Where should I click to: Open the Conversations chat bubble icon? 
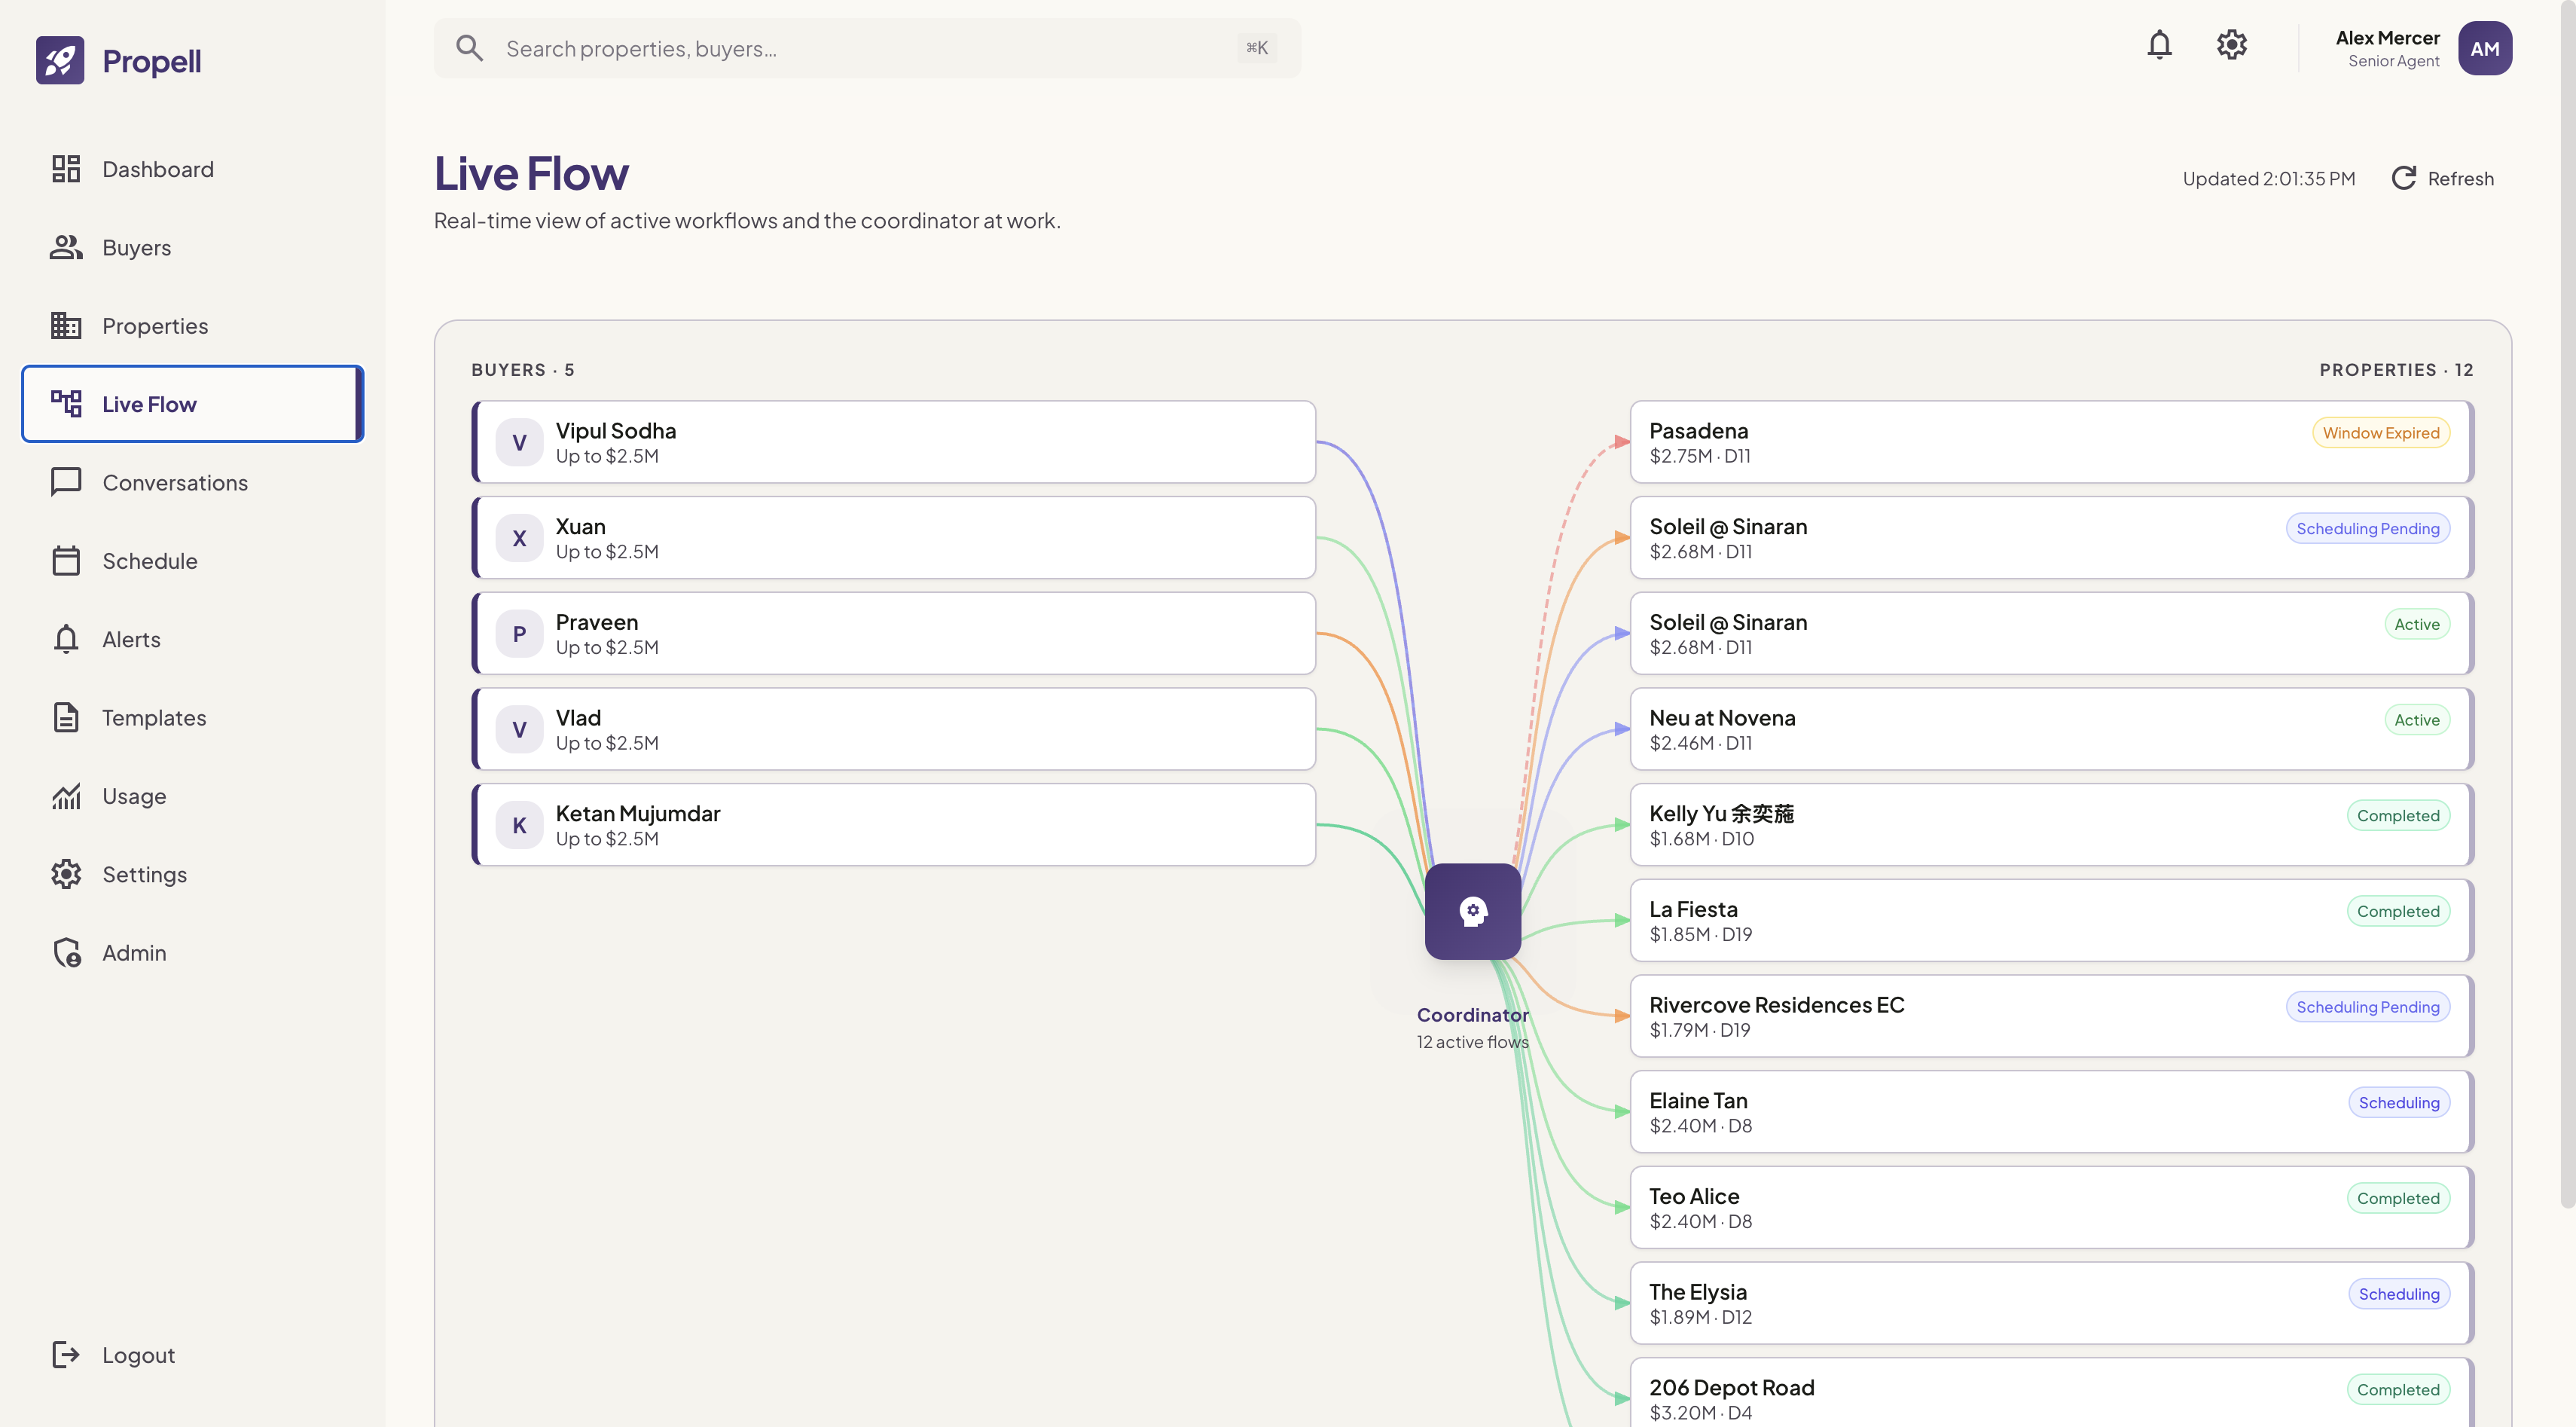66,482
